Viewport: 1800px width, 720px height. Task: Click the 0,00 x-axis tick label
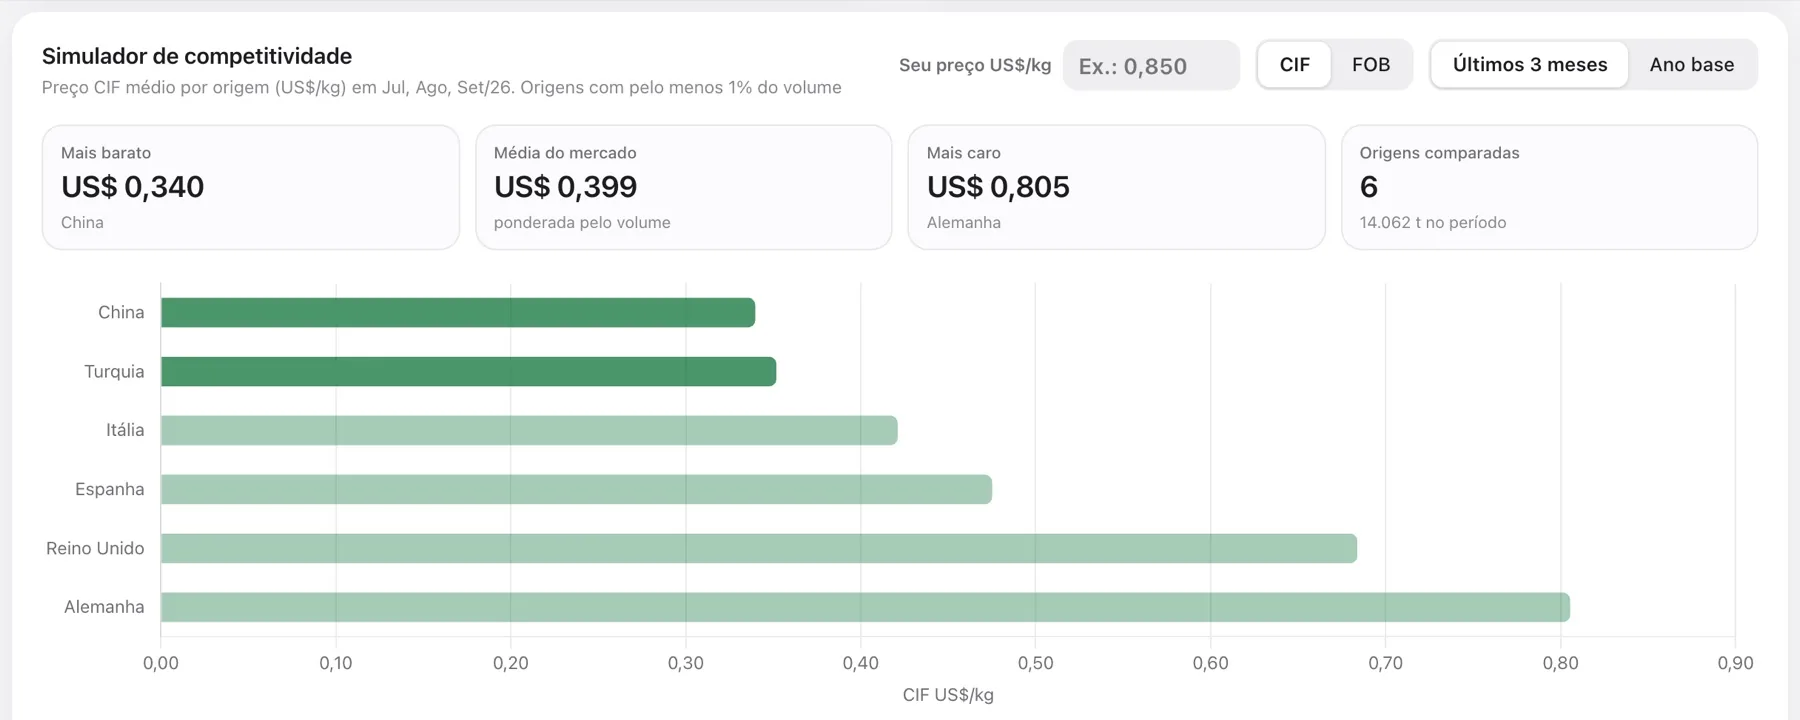[161, 663]
